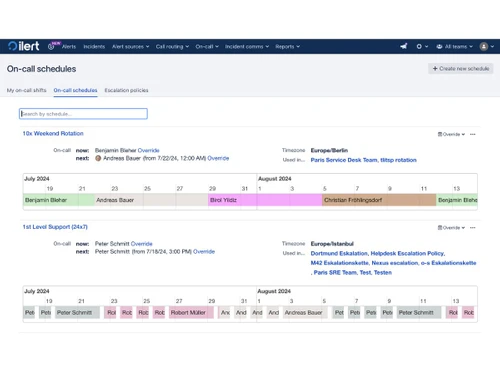The height and width of the screenshot is (375, 500).
Task: Click Andreas Bauer's avatar icon
Action: coord(98,158)
